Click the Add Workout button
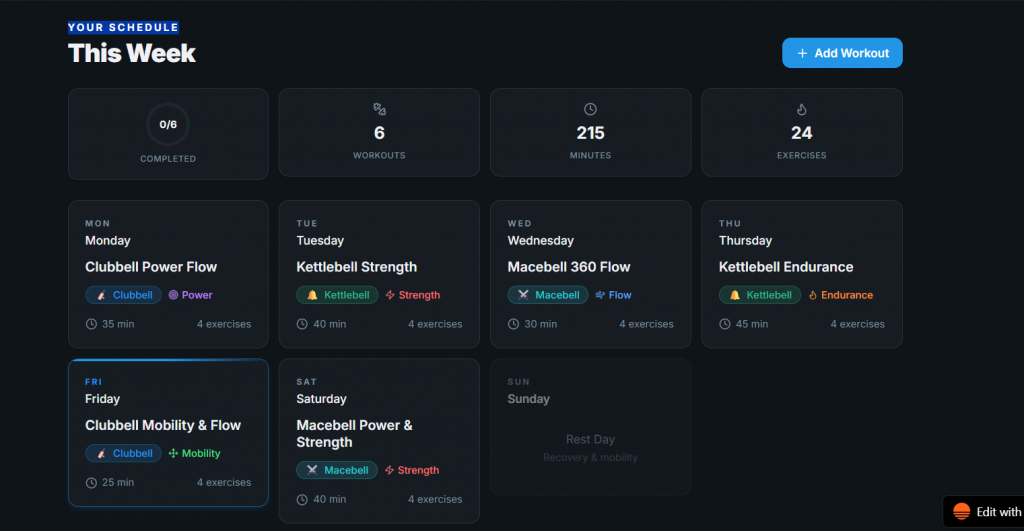 pos(842,53)
